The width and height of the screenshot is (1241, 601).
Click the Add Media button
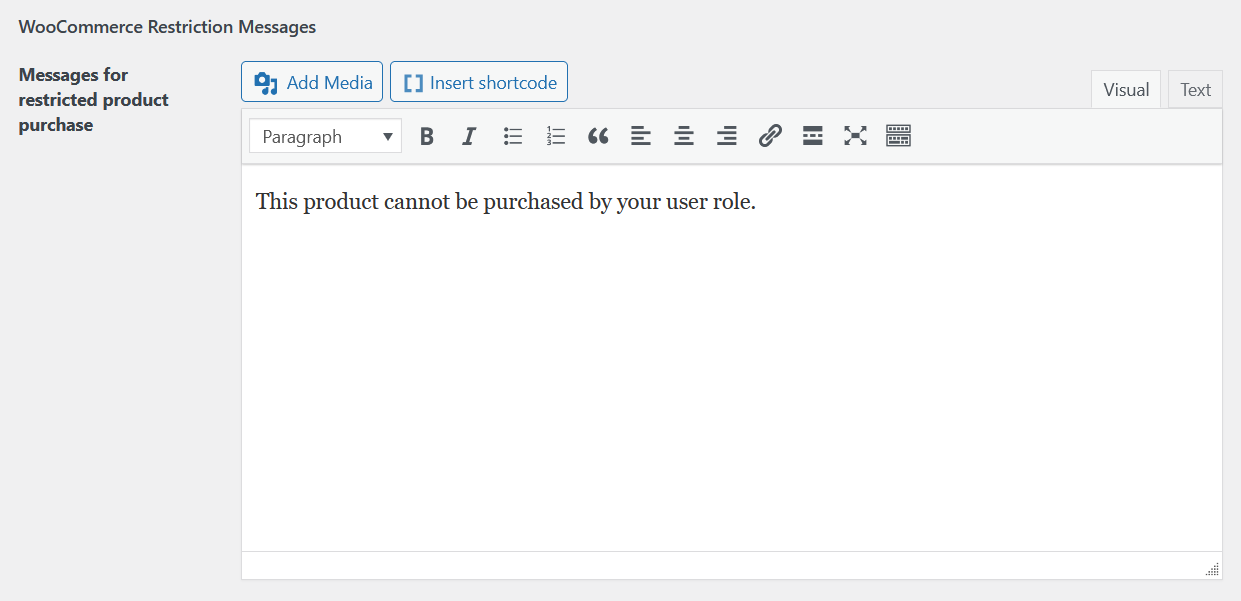312,82
